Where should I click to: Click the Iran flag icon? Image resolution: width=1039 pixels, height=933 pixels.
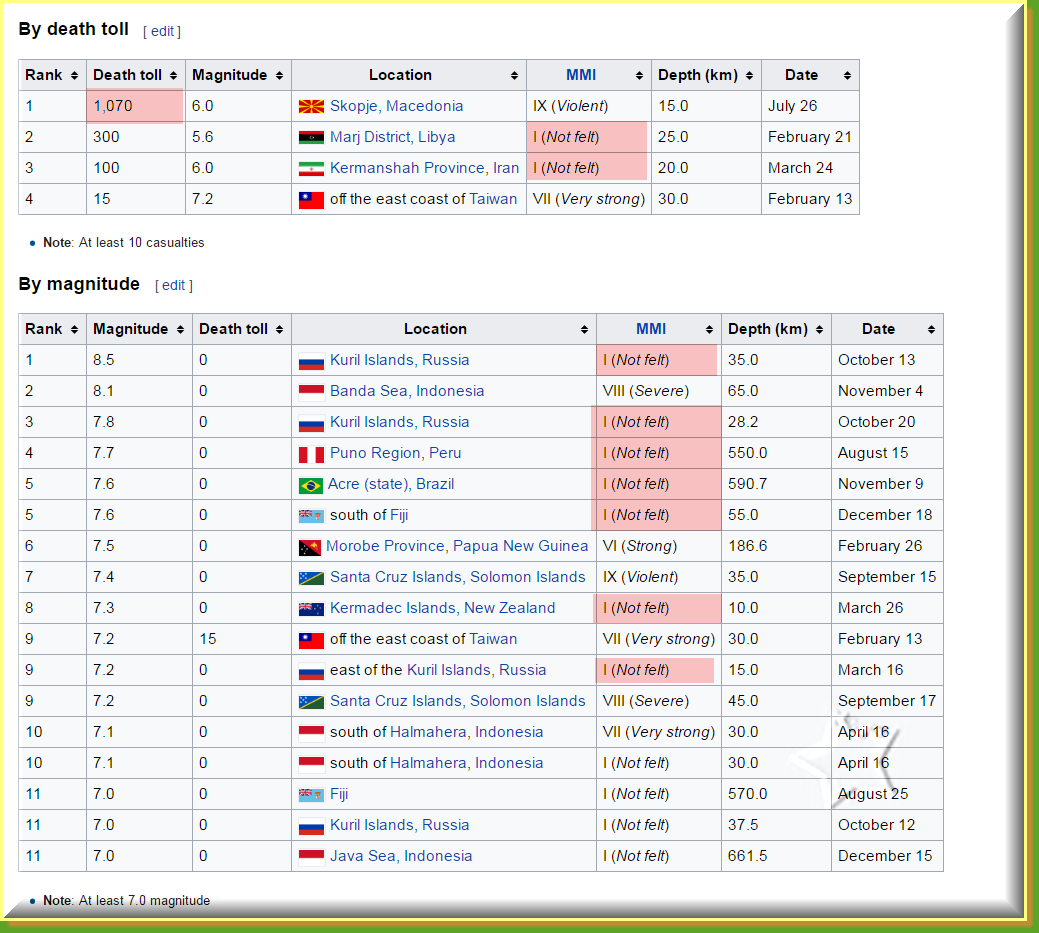[x=311, y=169]
